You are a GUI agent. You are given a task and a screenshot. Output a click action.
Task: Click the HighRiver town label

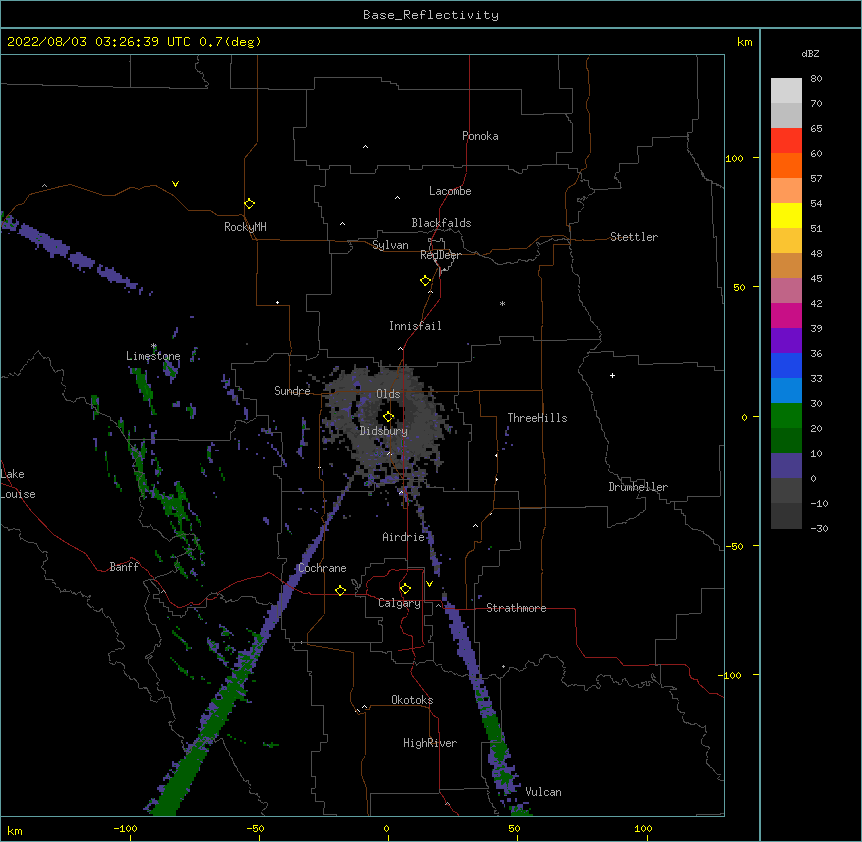tap(430, 743)
